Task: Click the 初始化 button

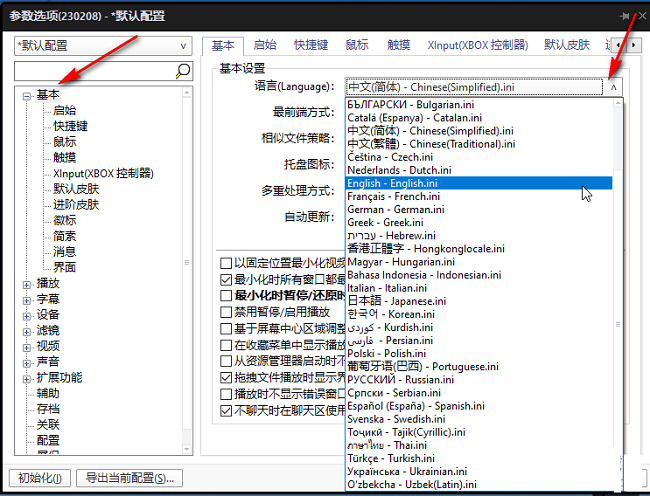Action: [40, 478]
